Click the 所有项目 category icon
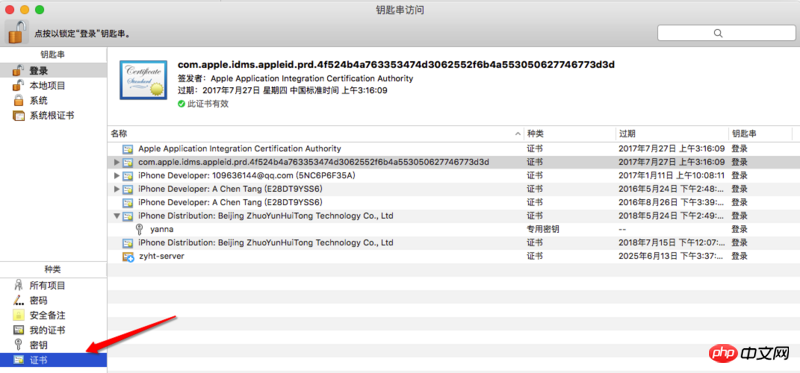This screenshot has width=800, height=373. (18, 286)
